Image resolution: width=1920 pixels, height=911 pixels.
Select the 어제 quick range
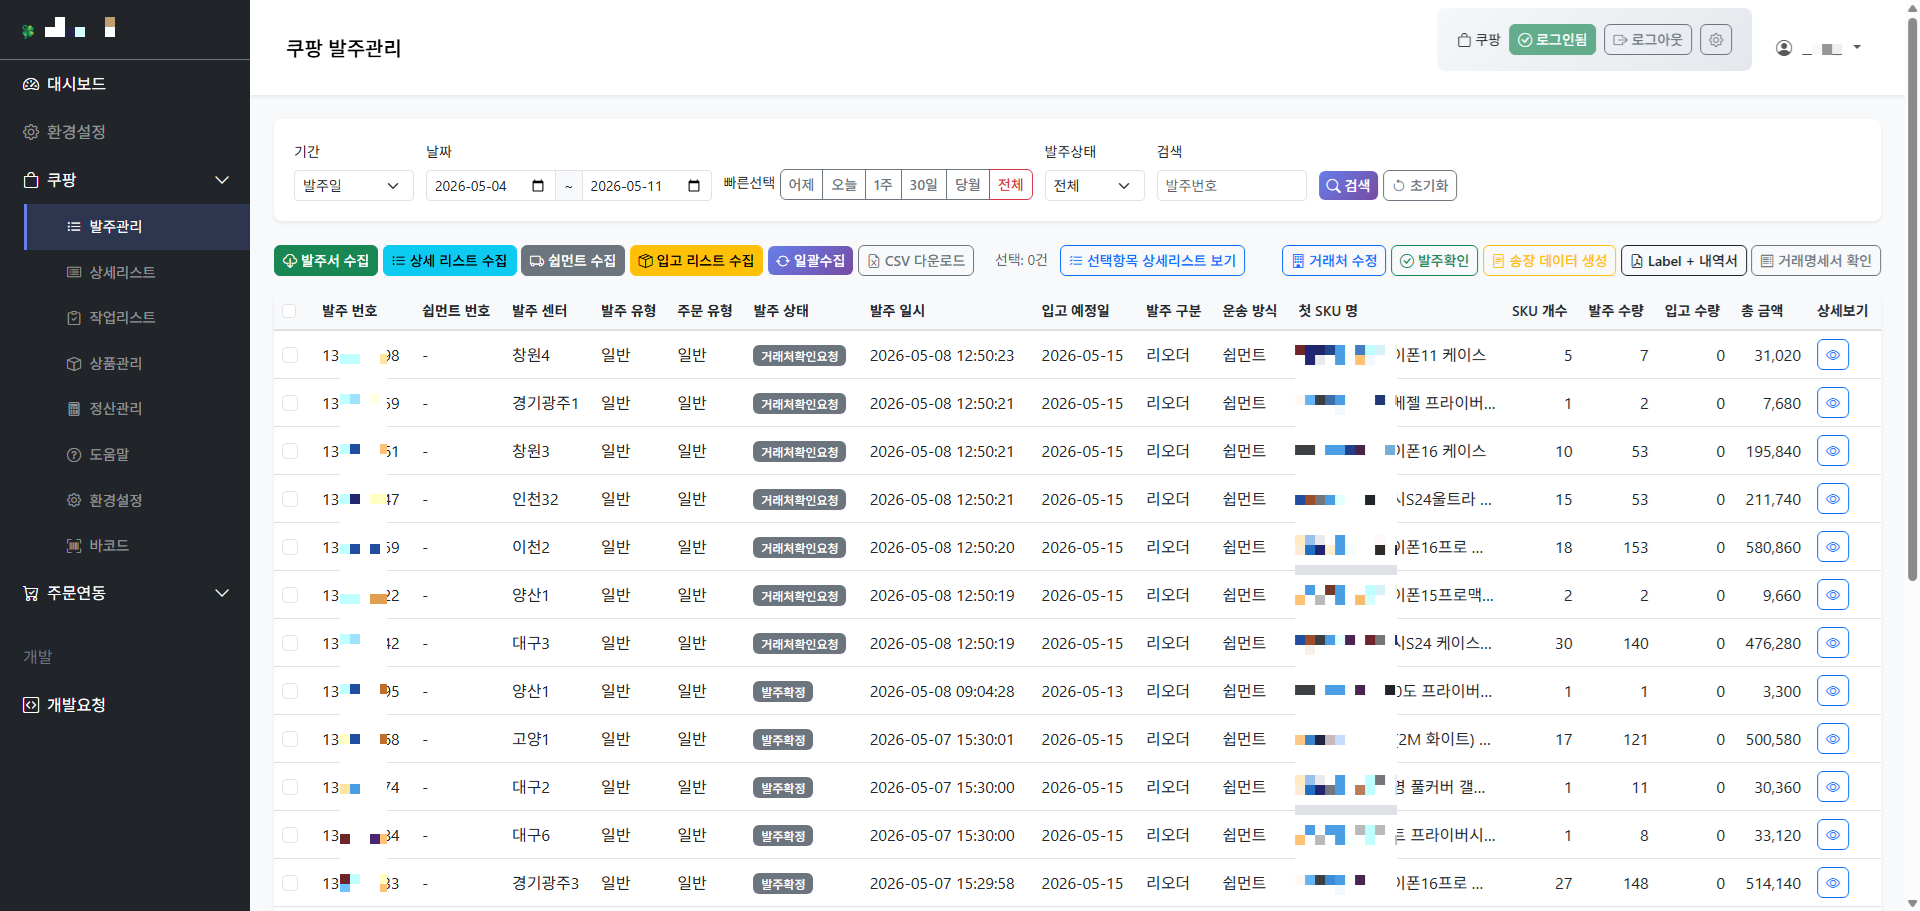(801, 185)
